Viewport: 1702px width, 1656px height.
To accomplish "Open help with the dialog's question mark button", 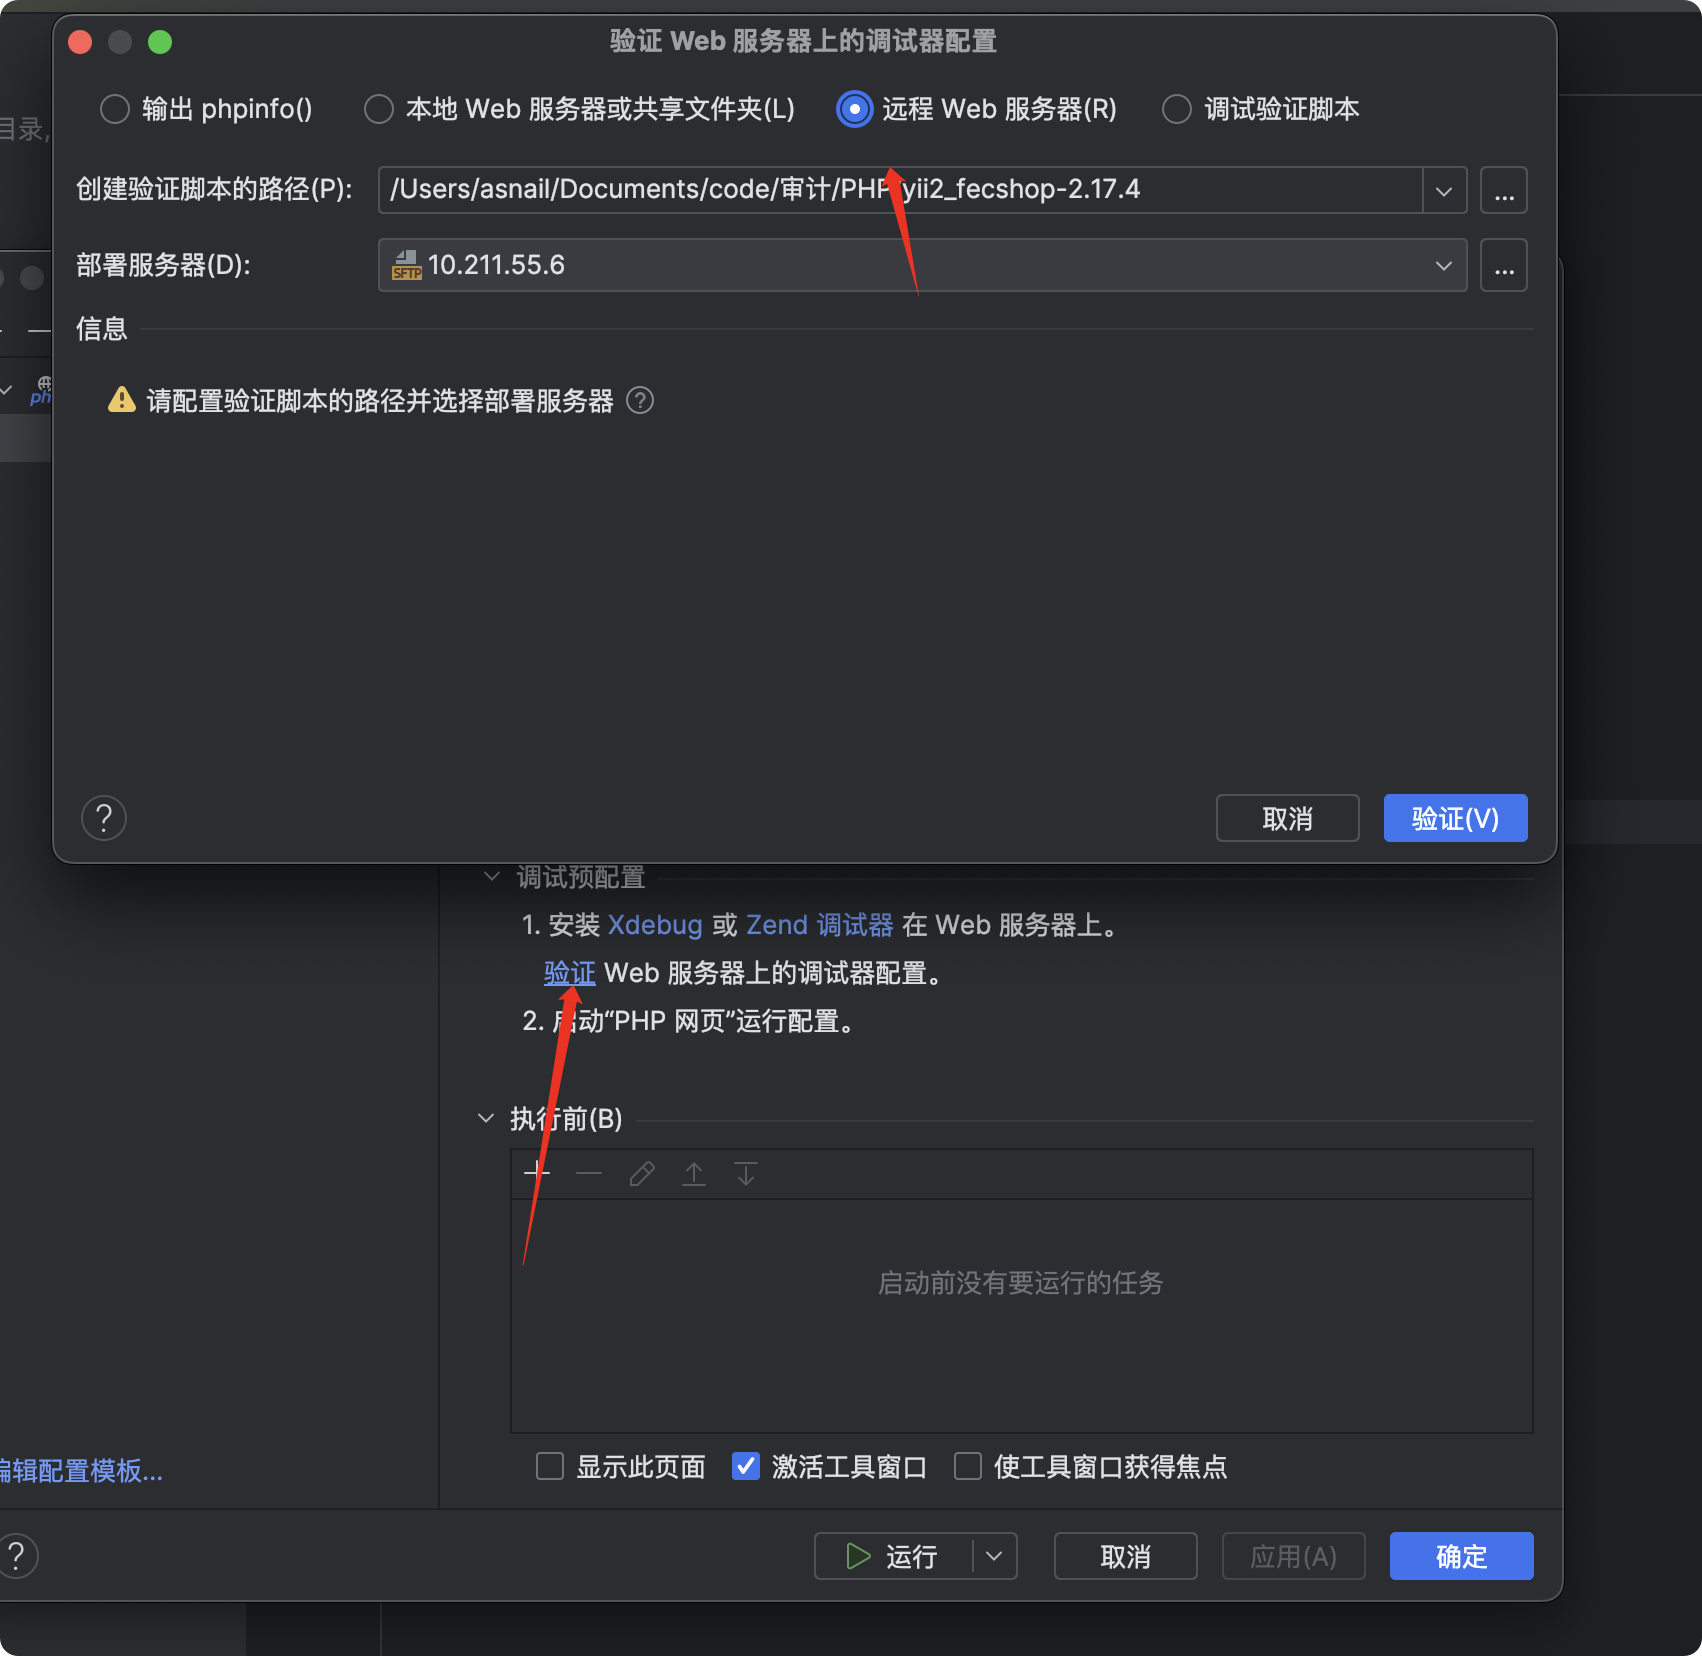I will [x=104, y=818].
